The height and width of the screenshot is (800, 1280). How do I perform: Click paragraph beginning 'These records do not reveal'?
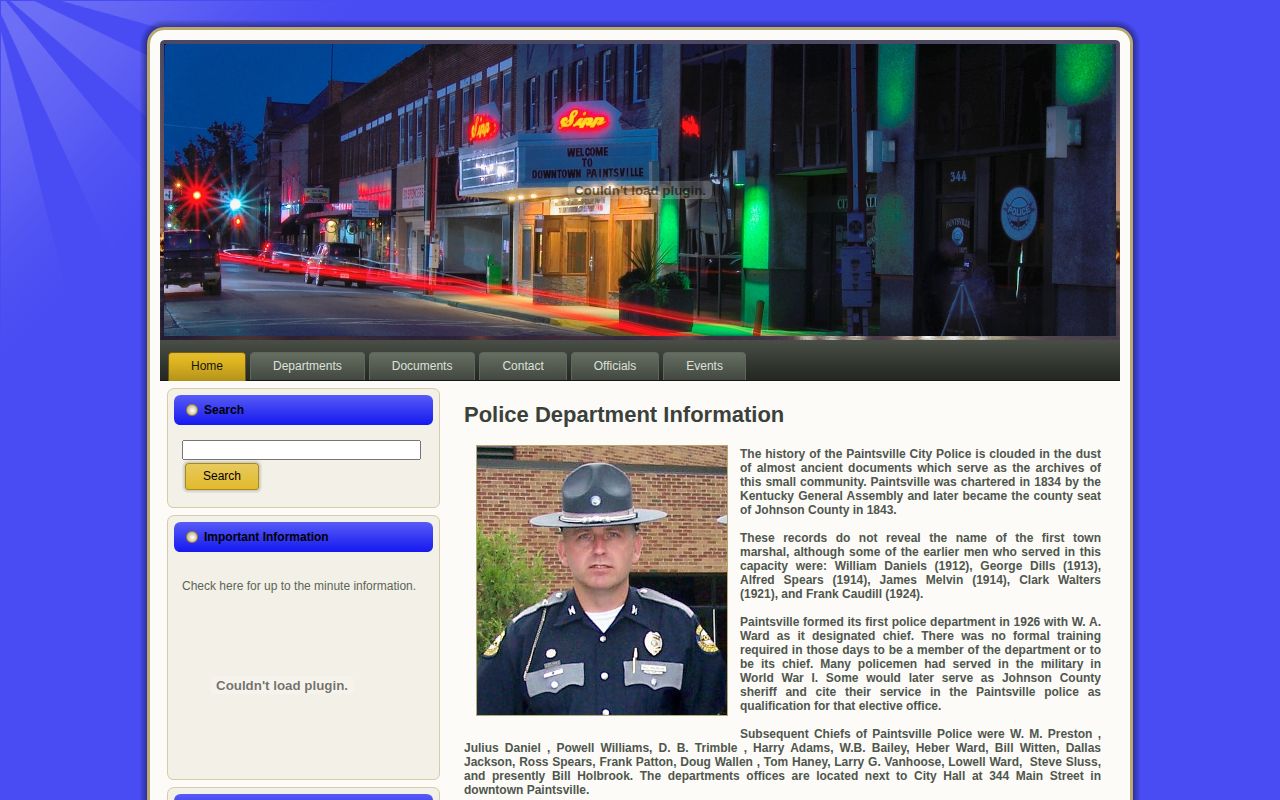click(x=920, y=566)
